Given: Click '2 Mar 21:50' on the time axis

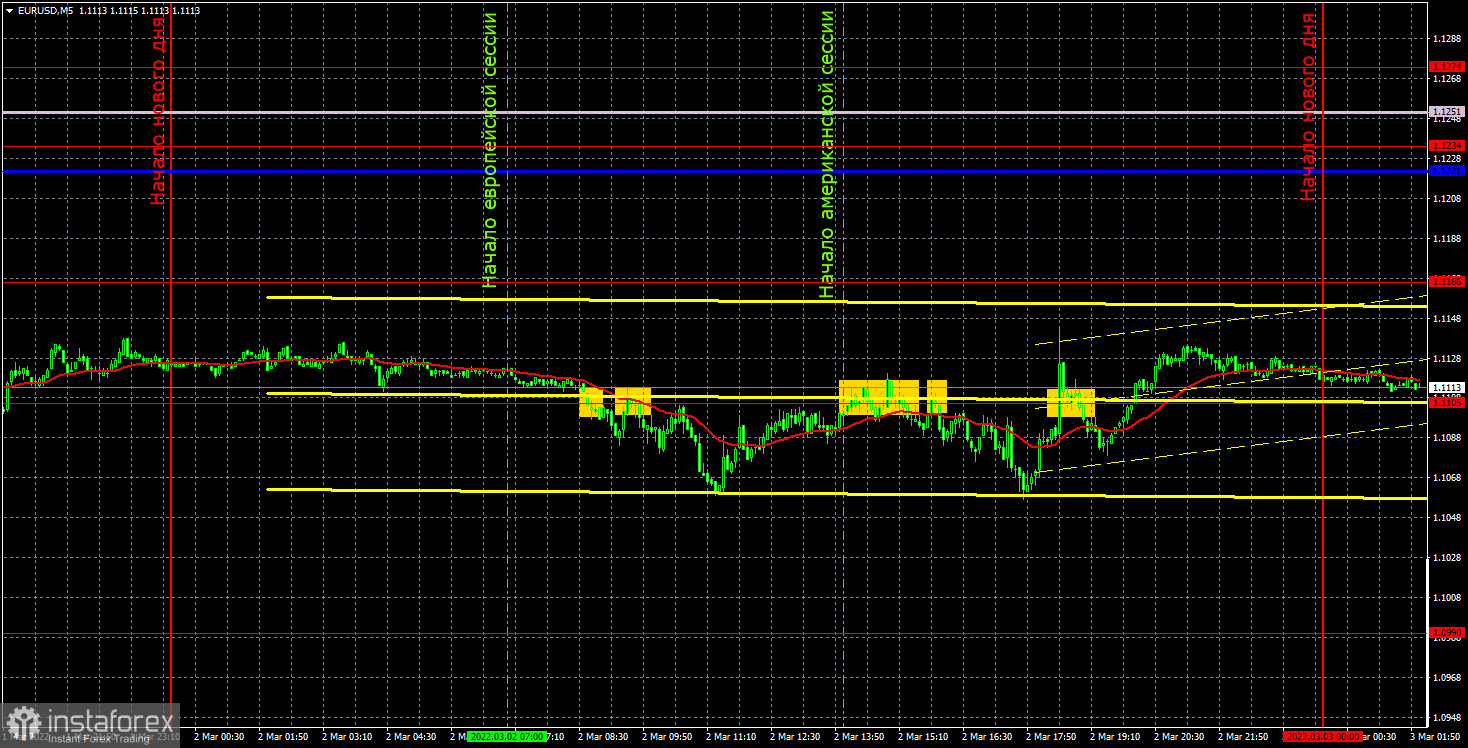Looking at the screenshot, I should tap(1243, 736).
